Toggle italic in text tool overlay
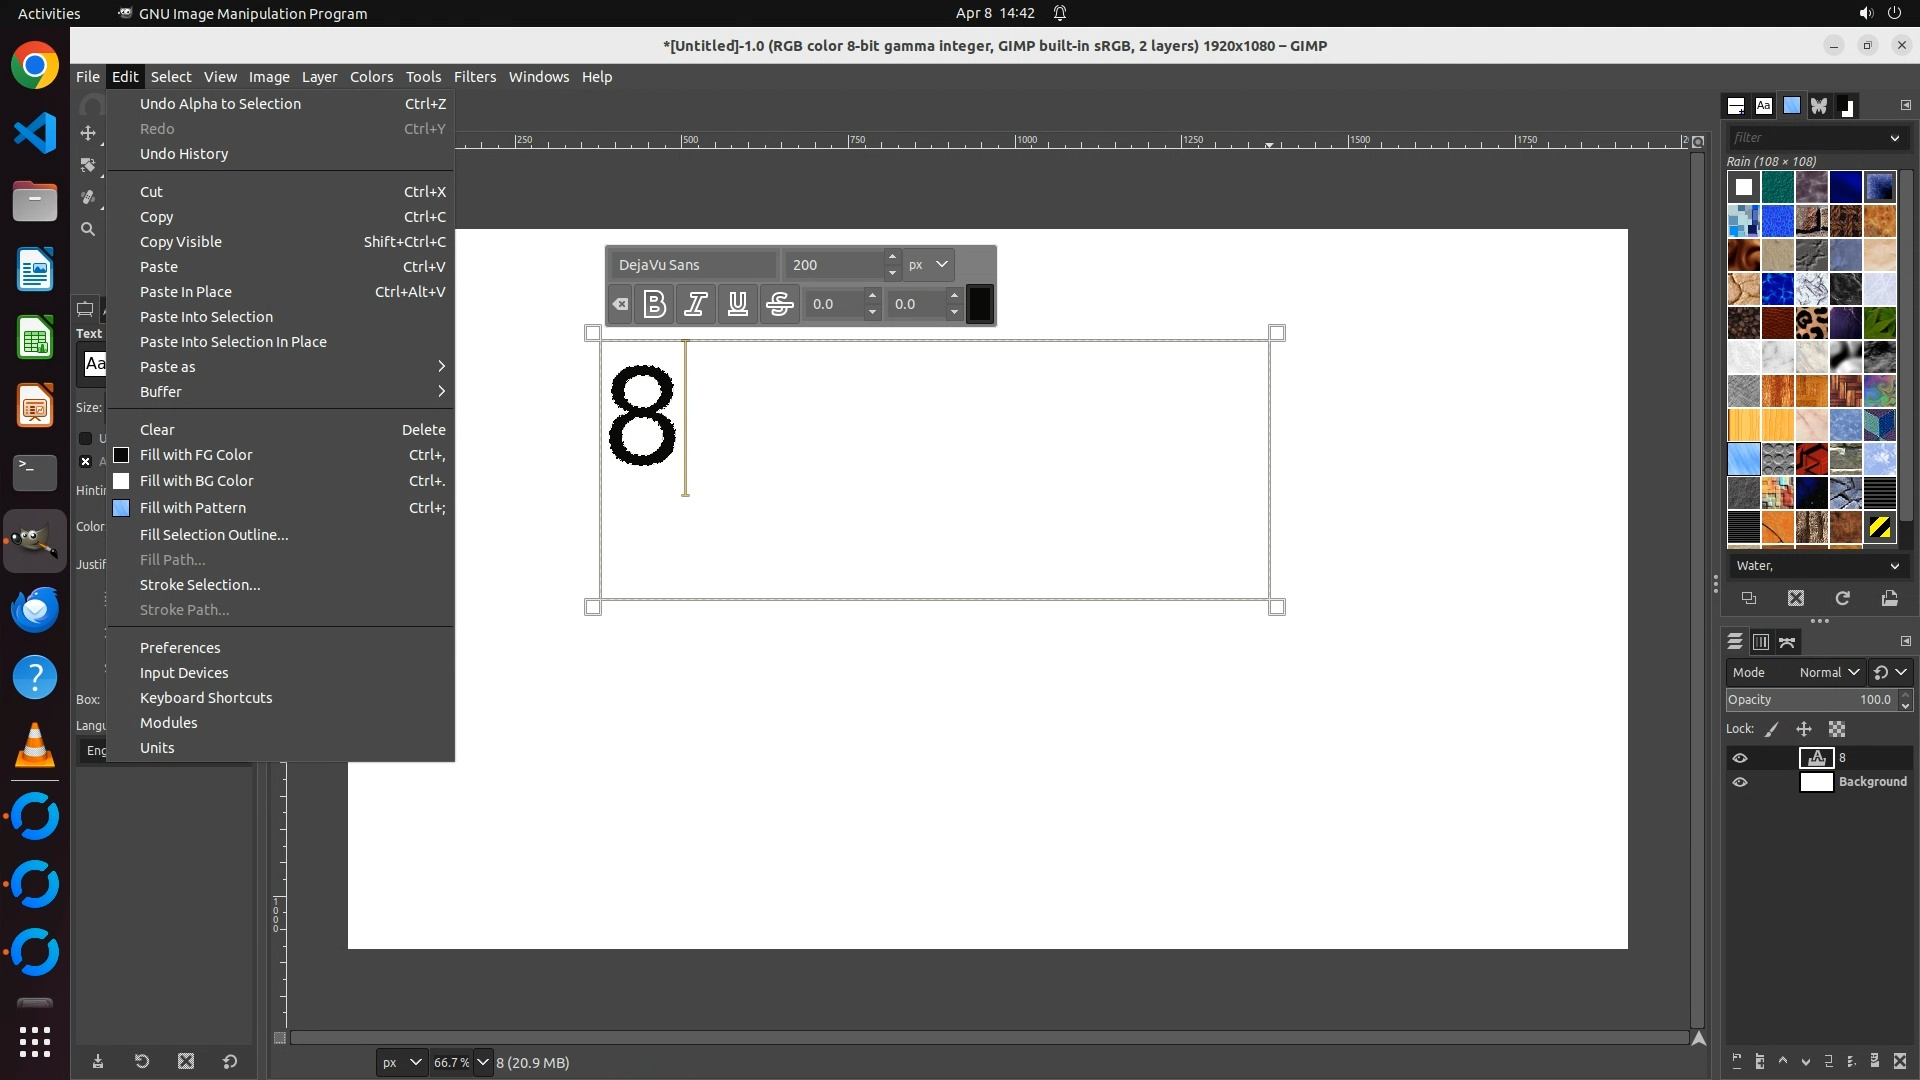 tap(696, 304)
